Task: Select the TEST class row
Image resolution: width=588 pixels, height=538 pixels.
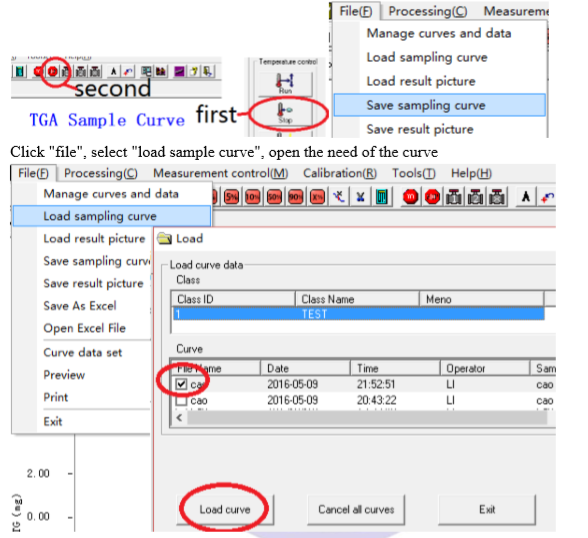Action: [358, 314]
